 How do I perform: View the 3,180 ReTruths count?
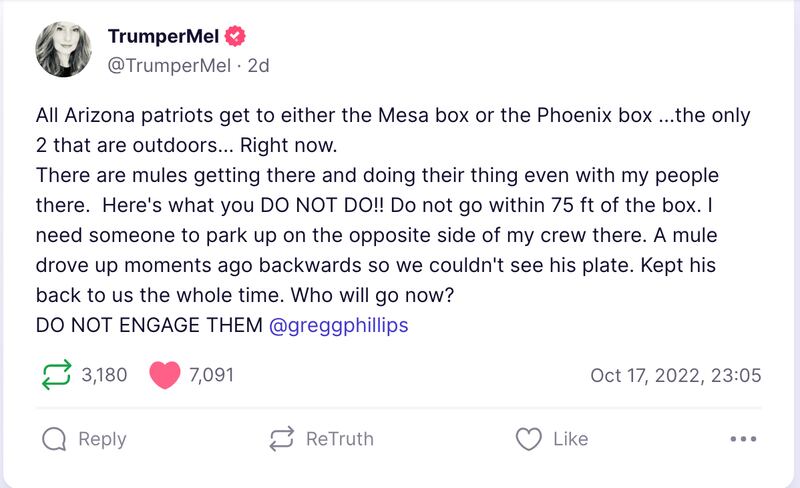pyautogui.click(x=104, y=375)
